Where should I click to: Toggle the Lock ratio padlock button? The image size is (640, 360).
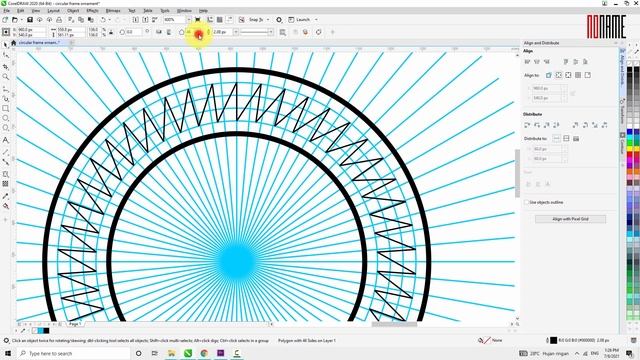(111, 32)
